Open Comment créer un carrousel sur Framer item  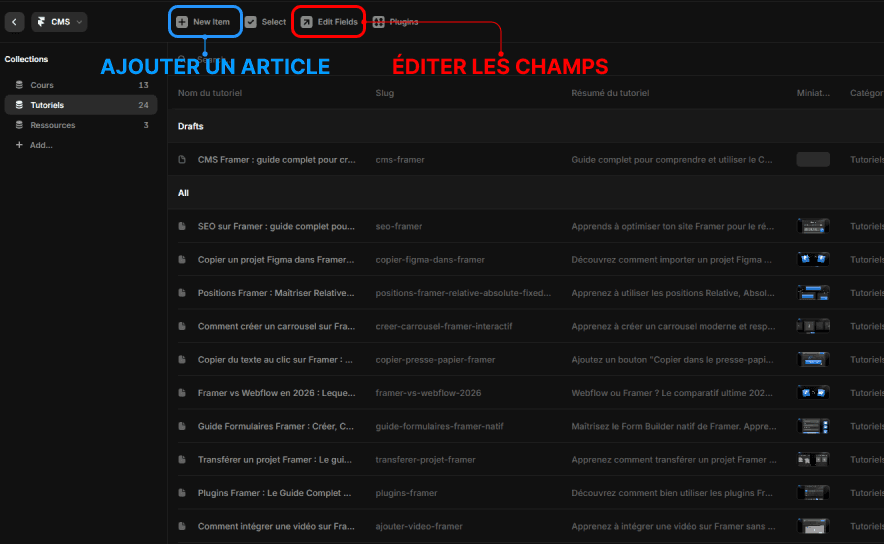[x=276, y=326]
